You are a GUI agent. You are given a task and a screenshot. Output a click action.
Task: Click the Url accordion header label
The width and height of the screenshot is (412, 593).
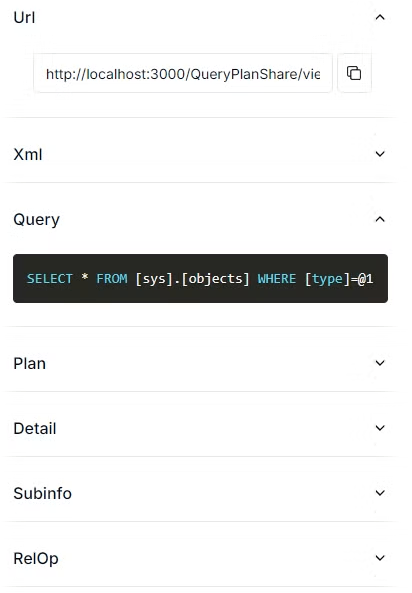tap(24, 17)
